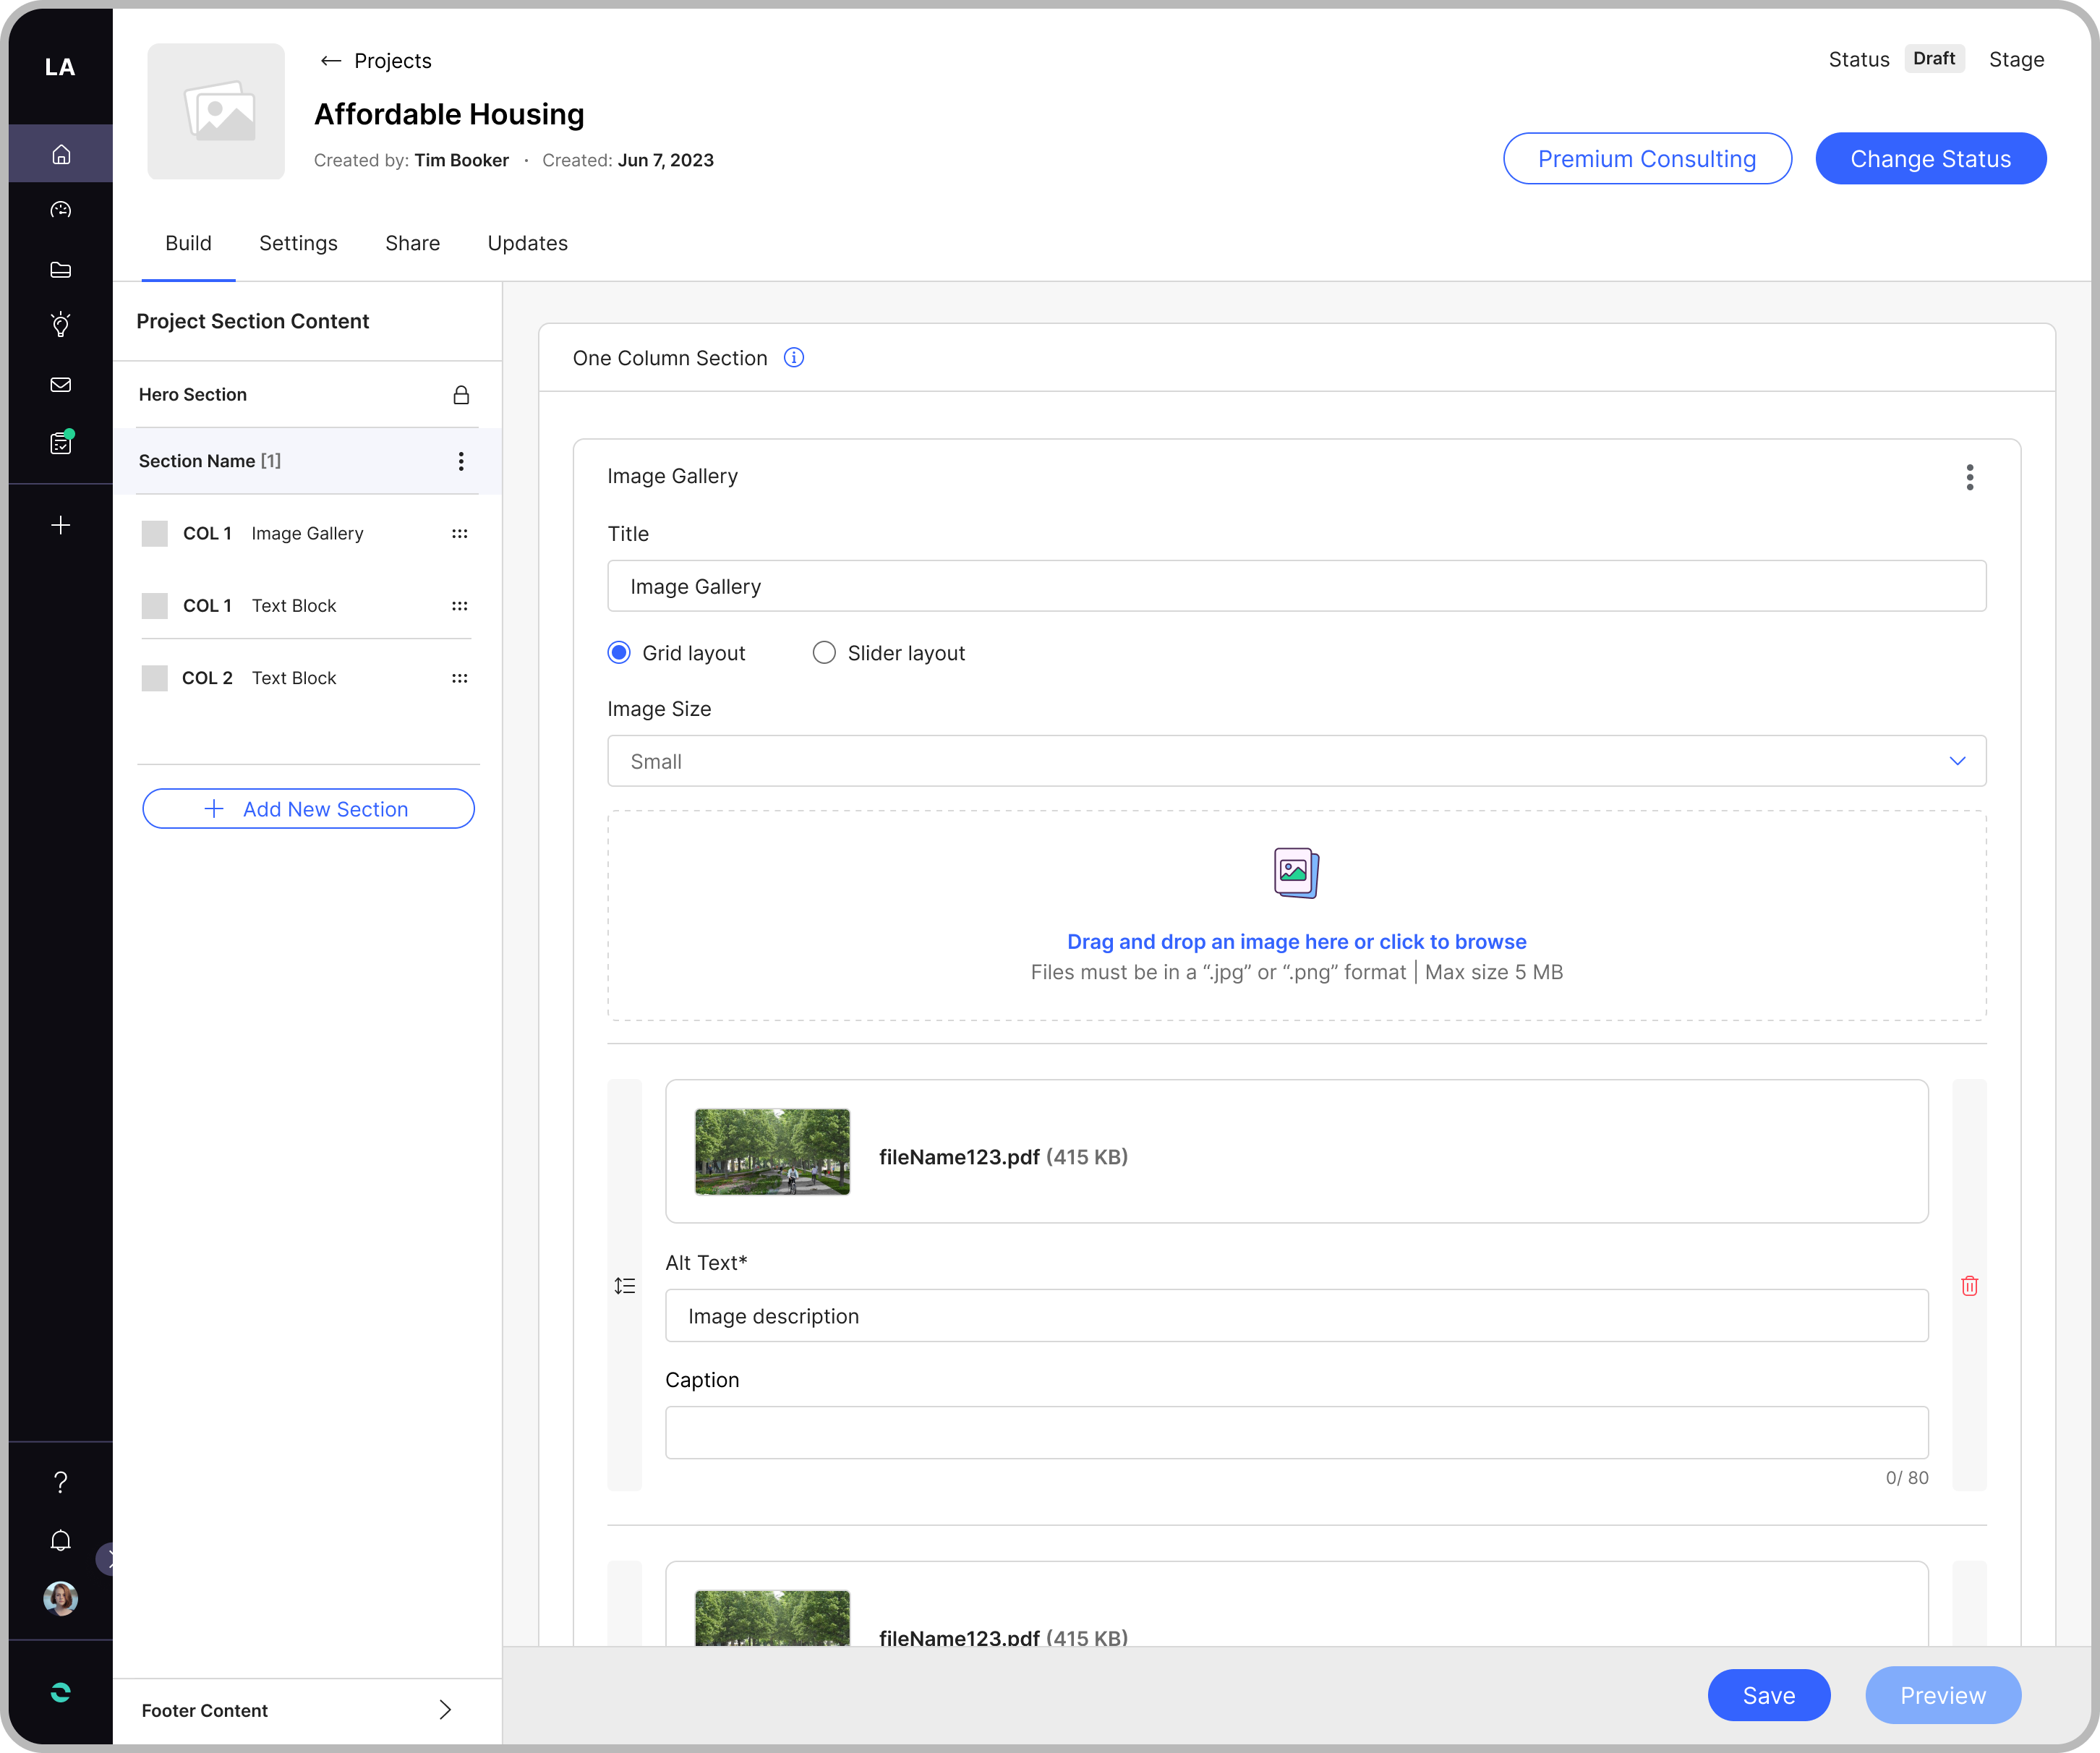Open the home icon in sidebar

click(61, 154)
